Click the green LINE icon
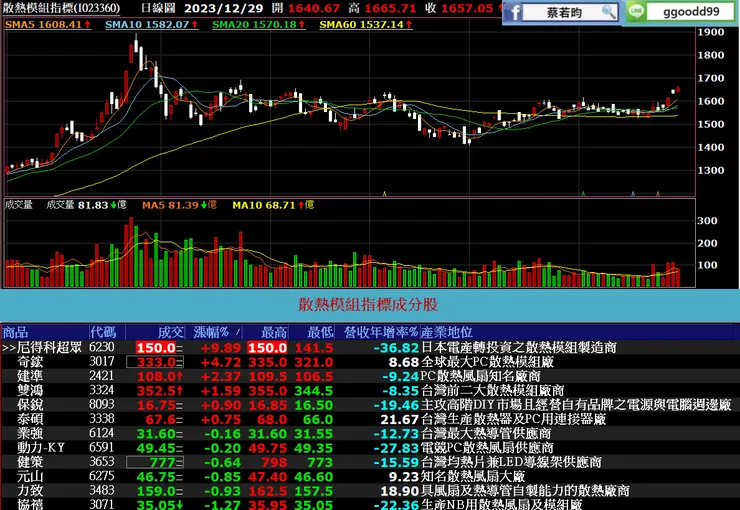The image size is (740, 510). pyautogui.click(x=636, y=11)
